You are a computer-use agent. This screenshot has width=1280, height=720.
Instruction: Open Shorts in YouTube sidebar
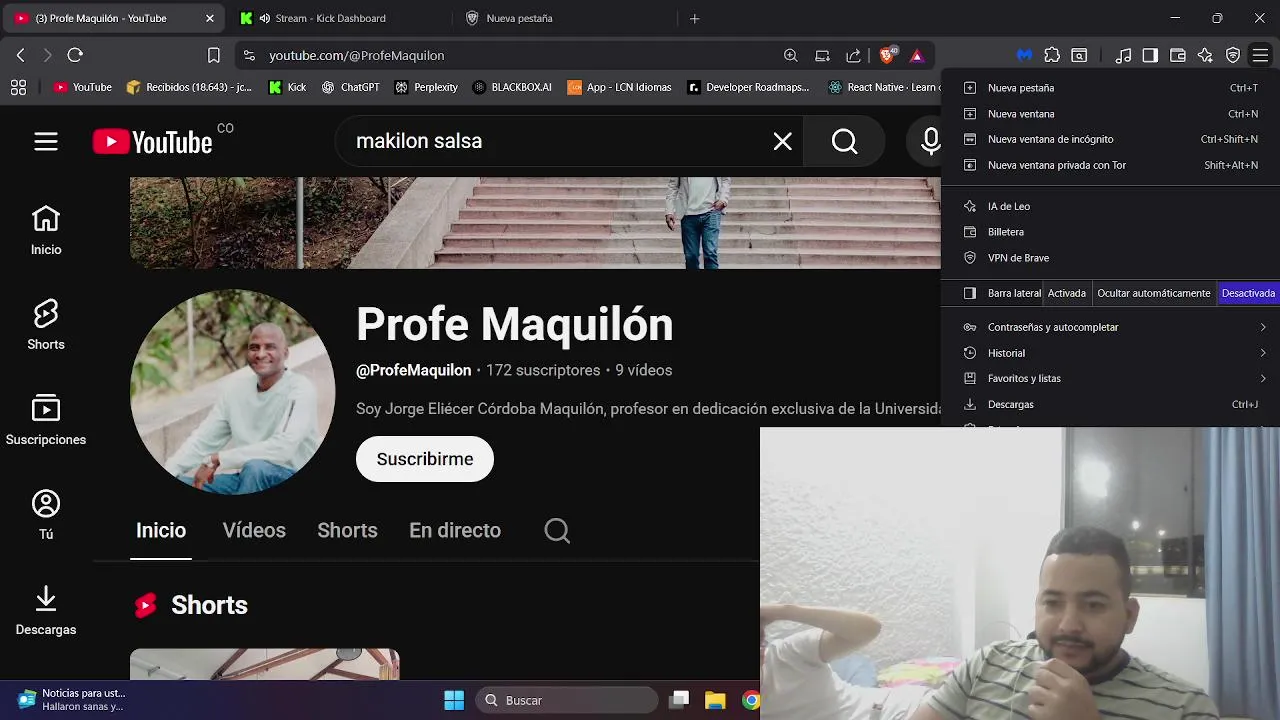pos(46,326)
